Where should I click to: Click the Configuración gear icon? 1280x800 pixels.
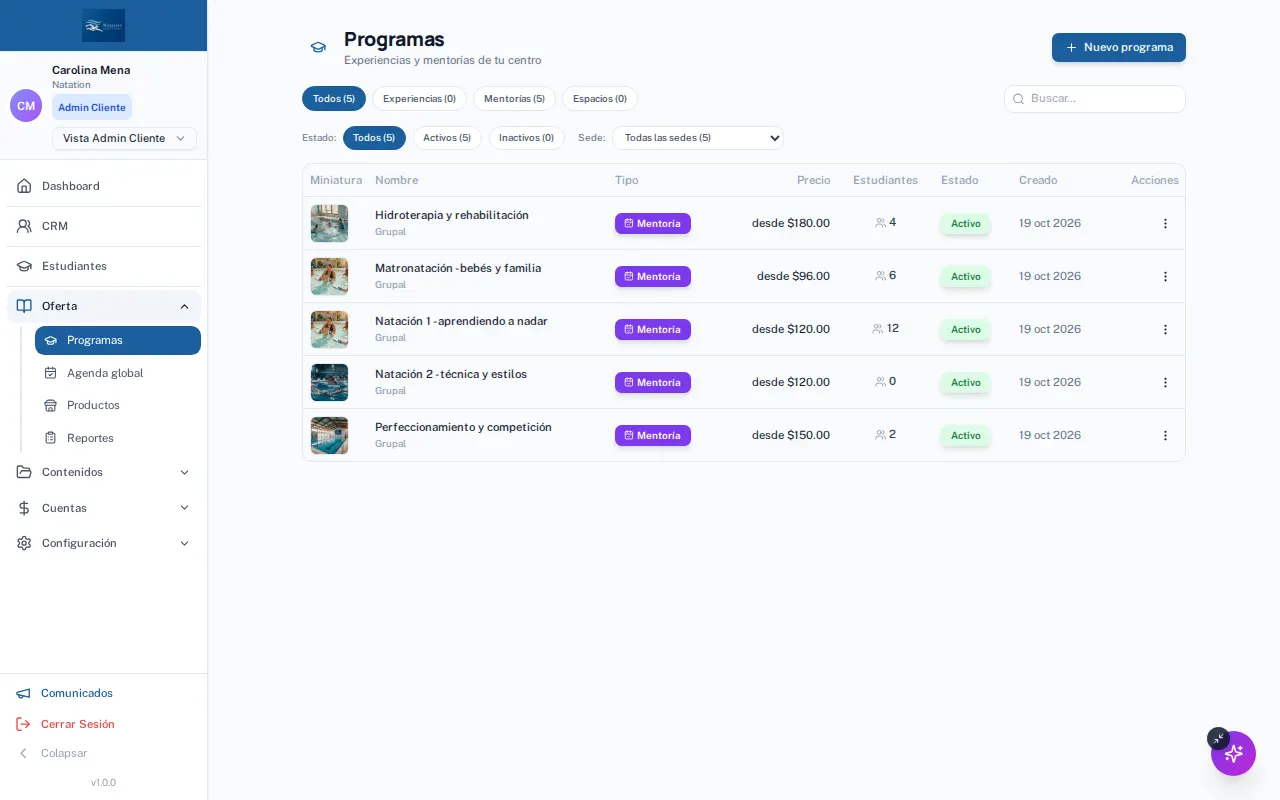pyautogui.click(x=24, y=543)
